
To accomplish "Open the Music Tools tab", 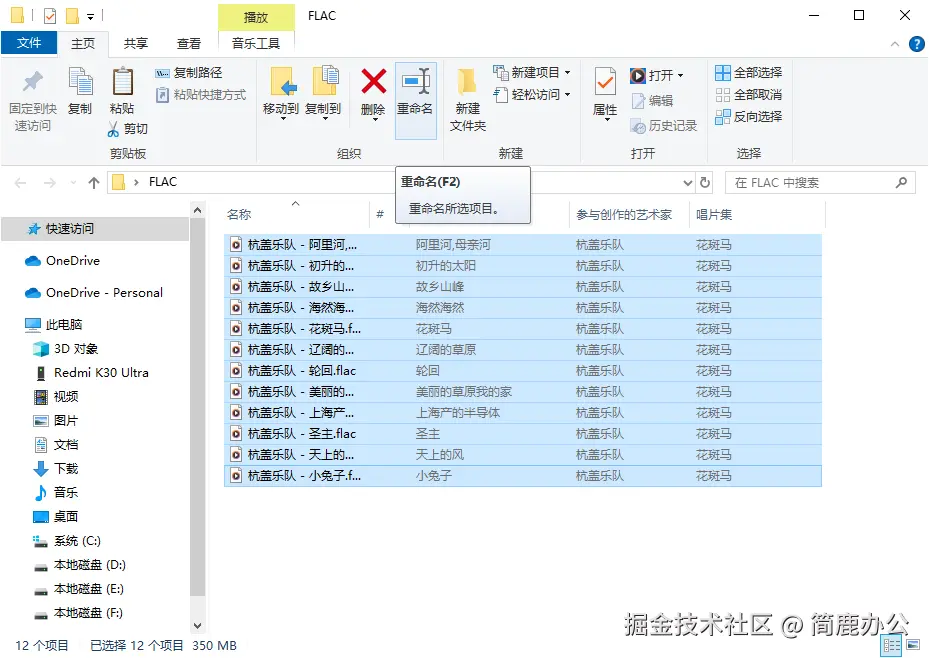I will pyautogui.click(x=256, y=43).
